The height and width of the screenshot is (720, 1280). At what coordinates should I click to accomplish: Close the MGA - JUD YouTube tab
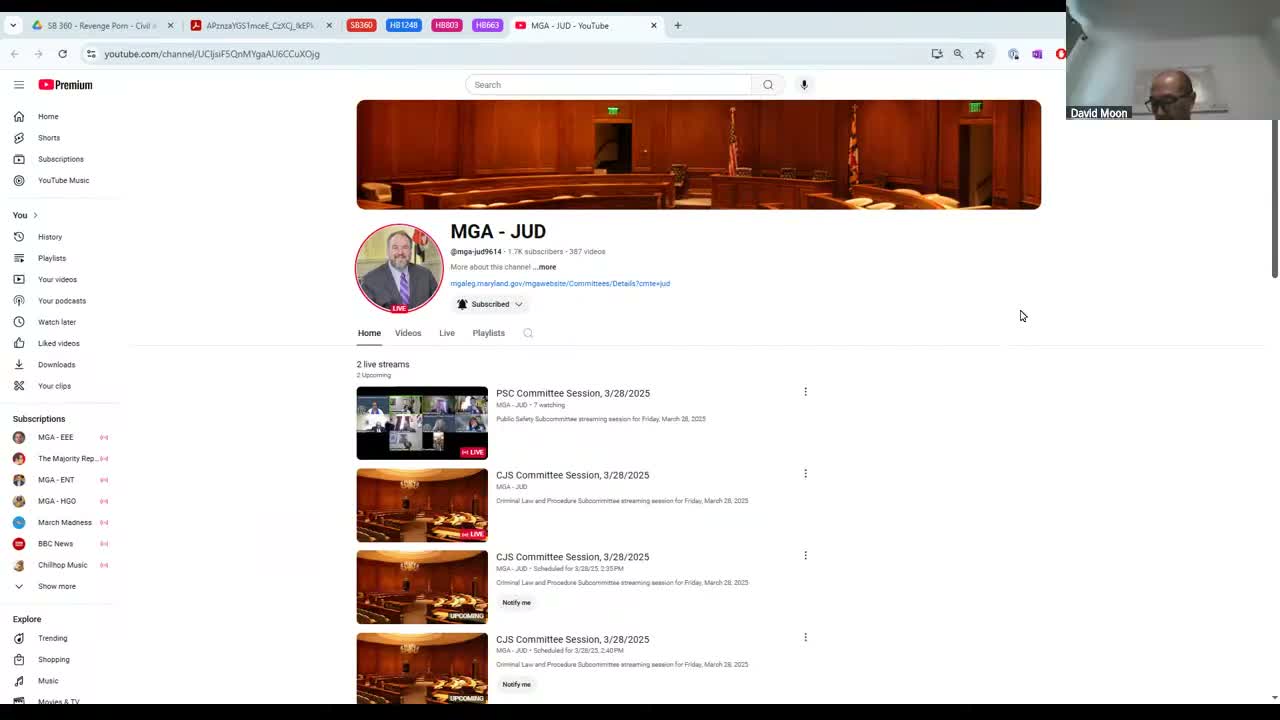(654, 26)
